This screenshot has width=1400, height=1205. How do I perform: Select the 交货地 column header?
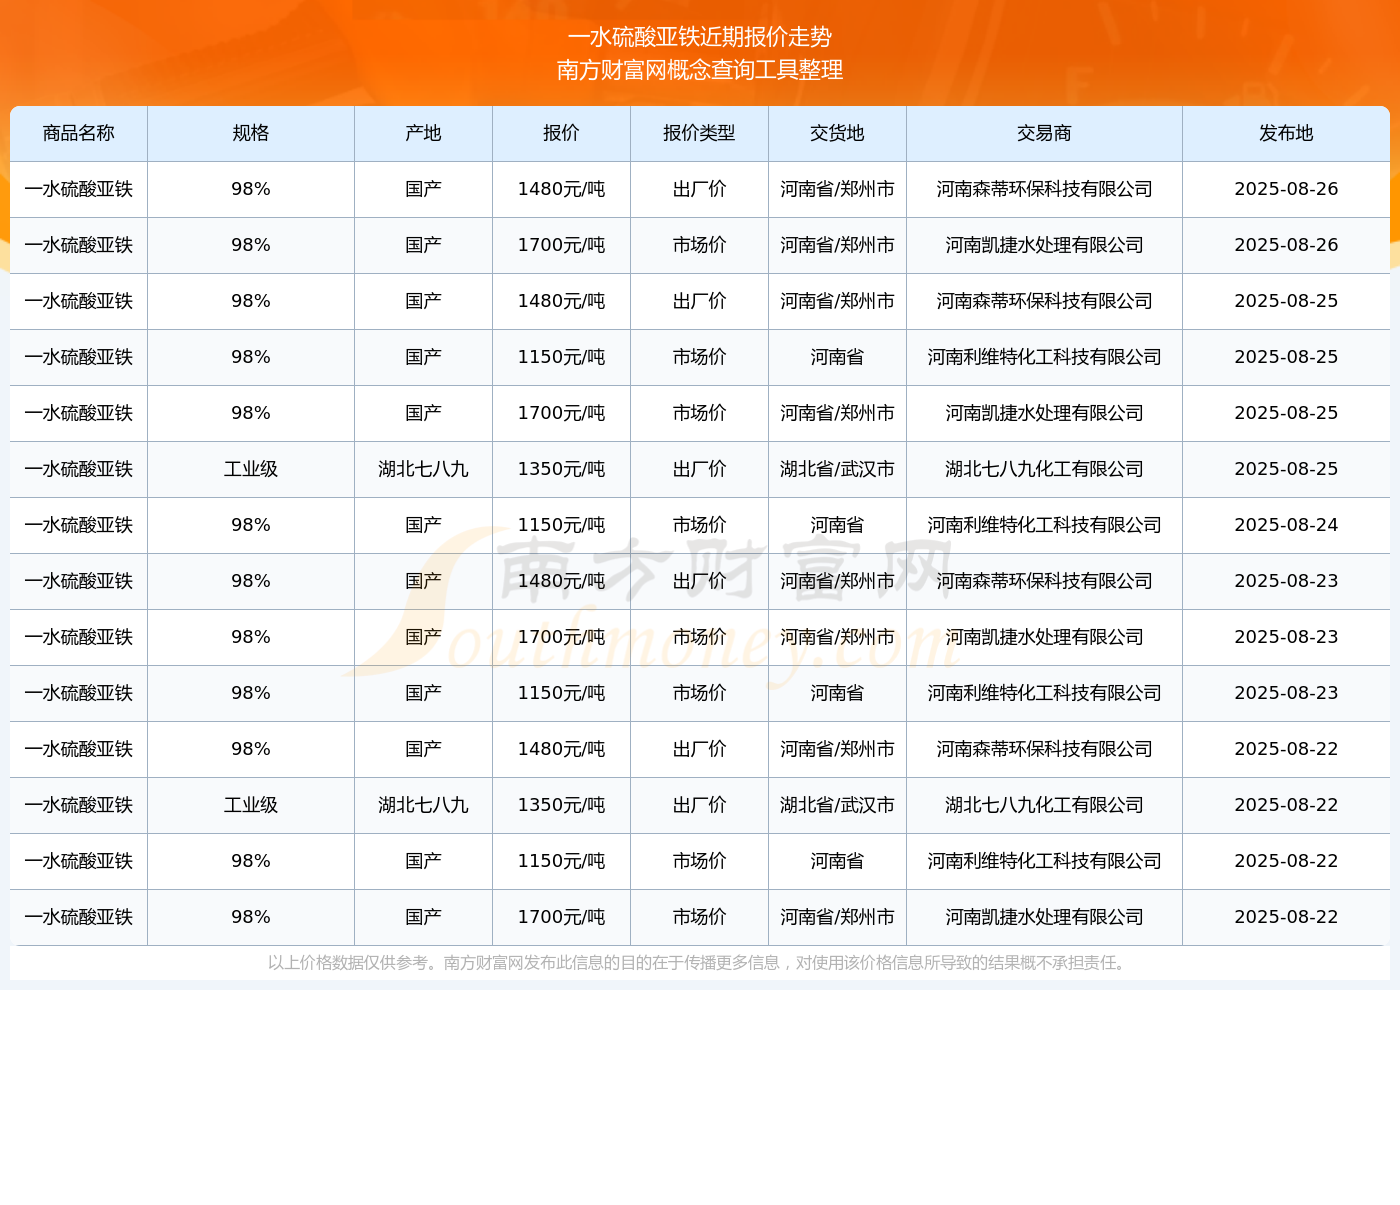tap(837, 133)
